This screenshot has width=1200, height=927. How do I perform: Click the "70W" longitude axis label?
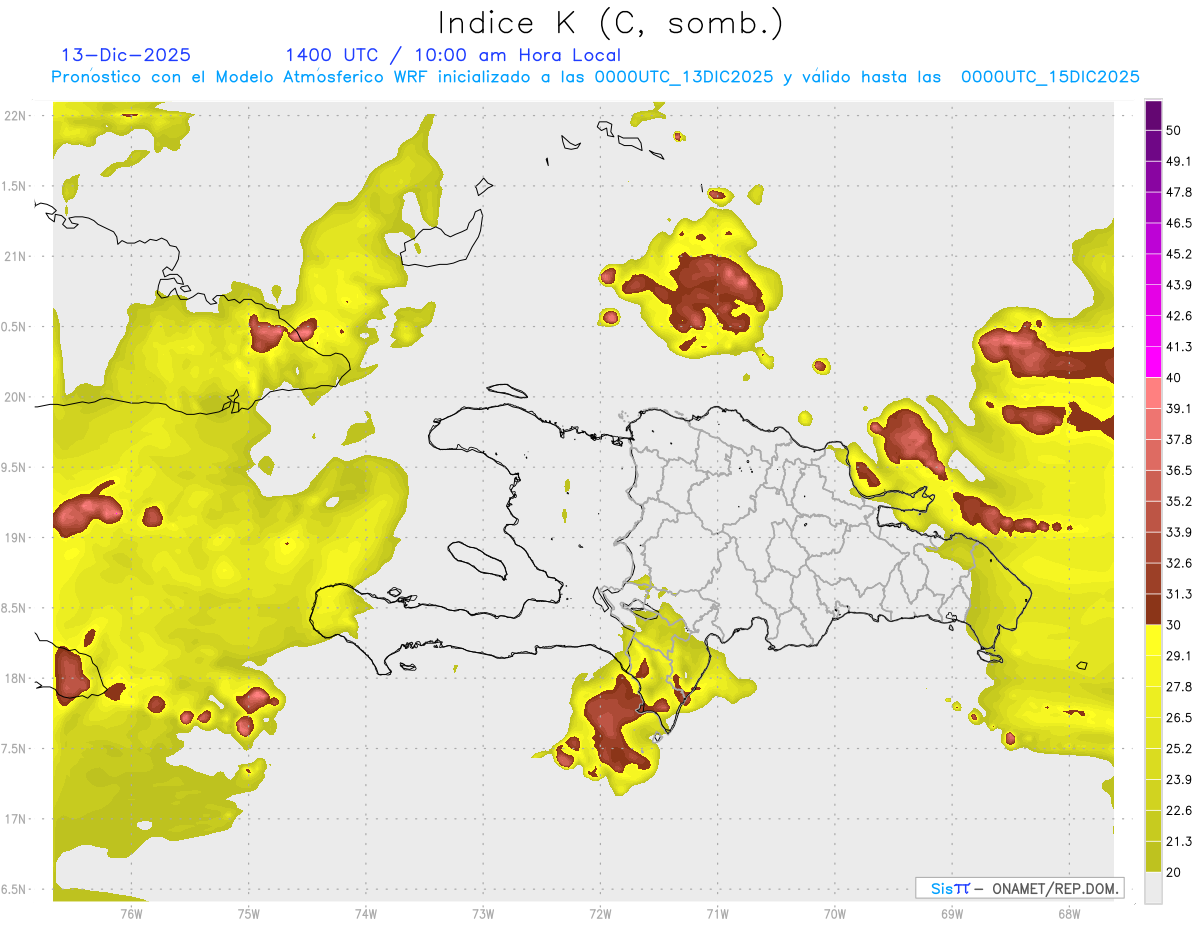click(835, 913)
